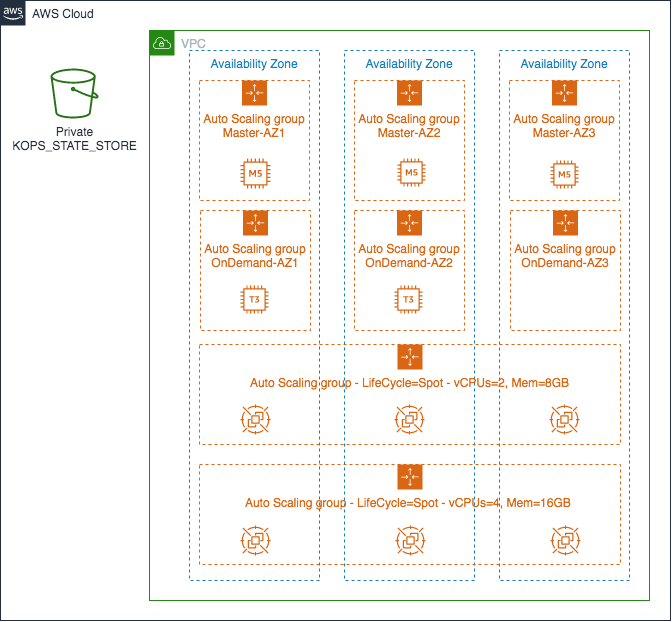Select the leftmost Availability Zone label
The width and height of the screenshot is (672, 622).
254,64
